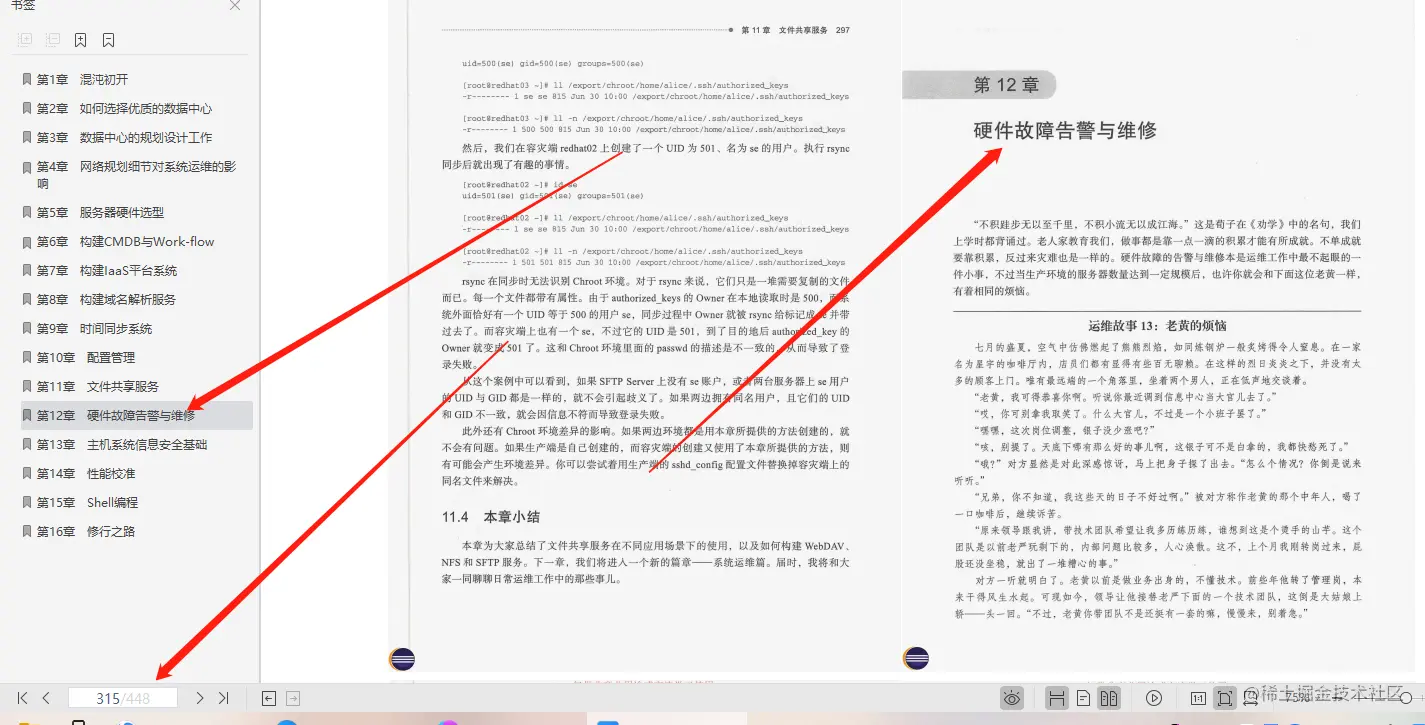Close the 书签 bookmarks panel
The width and height of the screenshot is (1425, 725).
[x=234, y=6]
